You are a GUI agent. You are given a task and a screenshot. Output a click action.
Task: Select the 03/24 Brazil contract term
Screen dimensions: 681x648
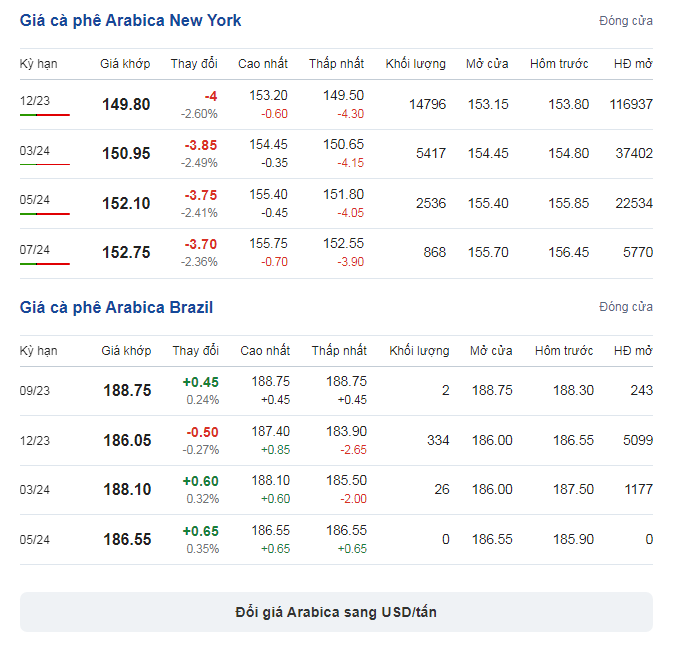click(x=35, y=489)
